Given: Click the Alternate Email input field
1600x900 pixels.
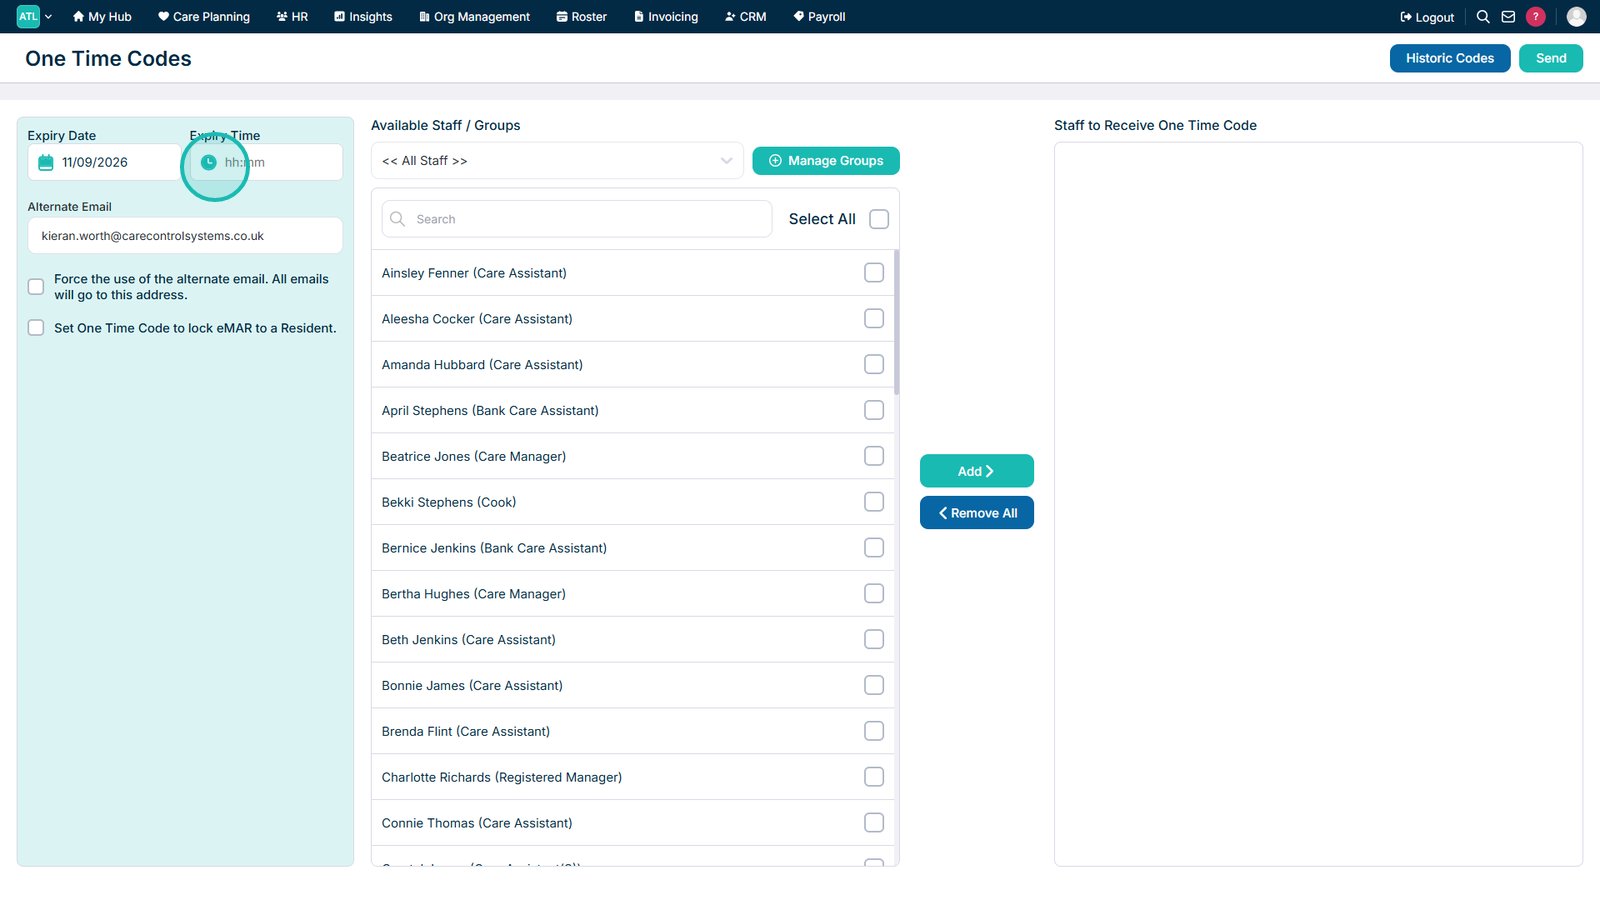Looking at the screenshot, I should coord(185,236).
